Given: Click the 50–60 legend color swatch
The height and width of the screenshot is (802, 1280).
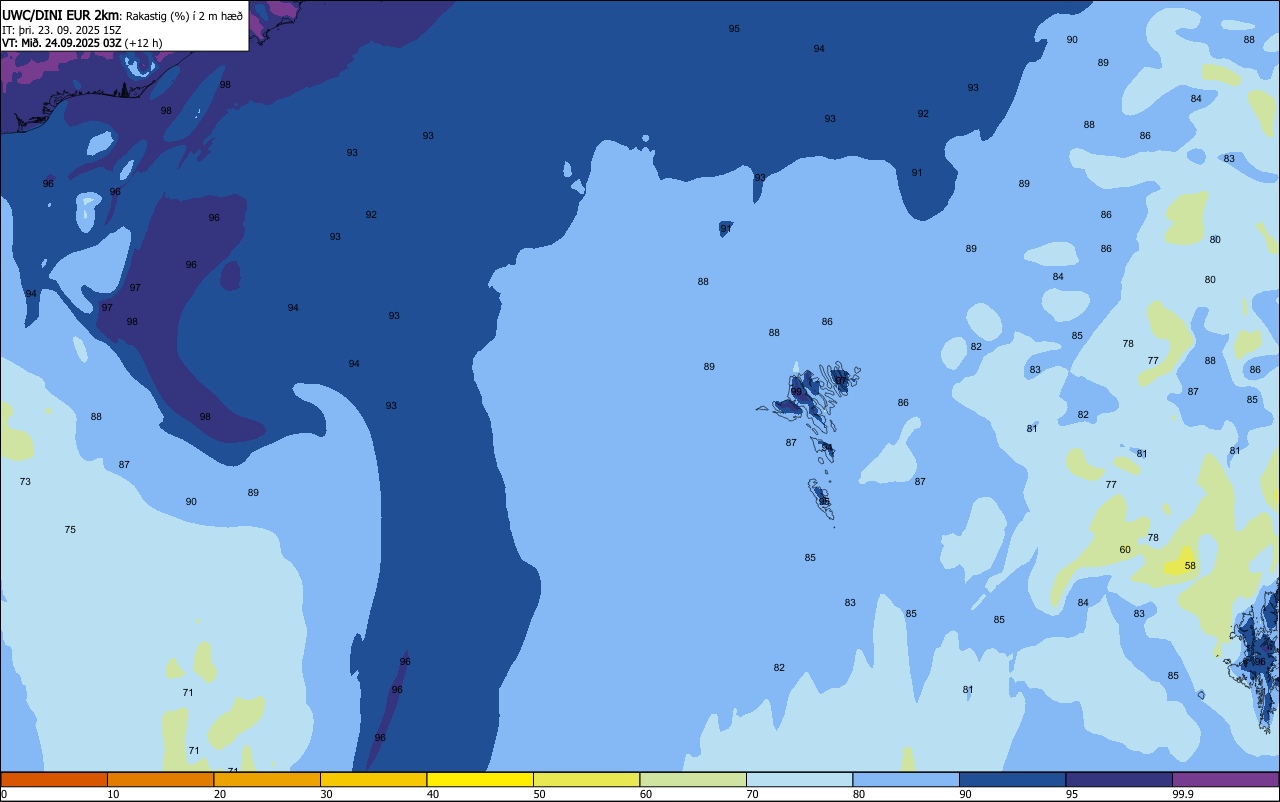Looking at the screenshot, I should tap(586, 779).
